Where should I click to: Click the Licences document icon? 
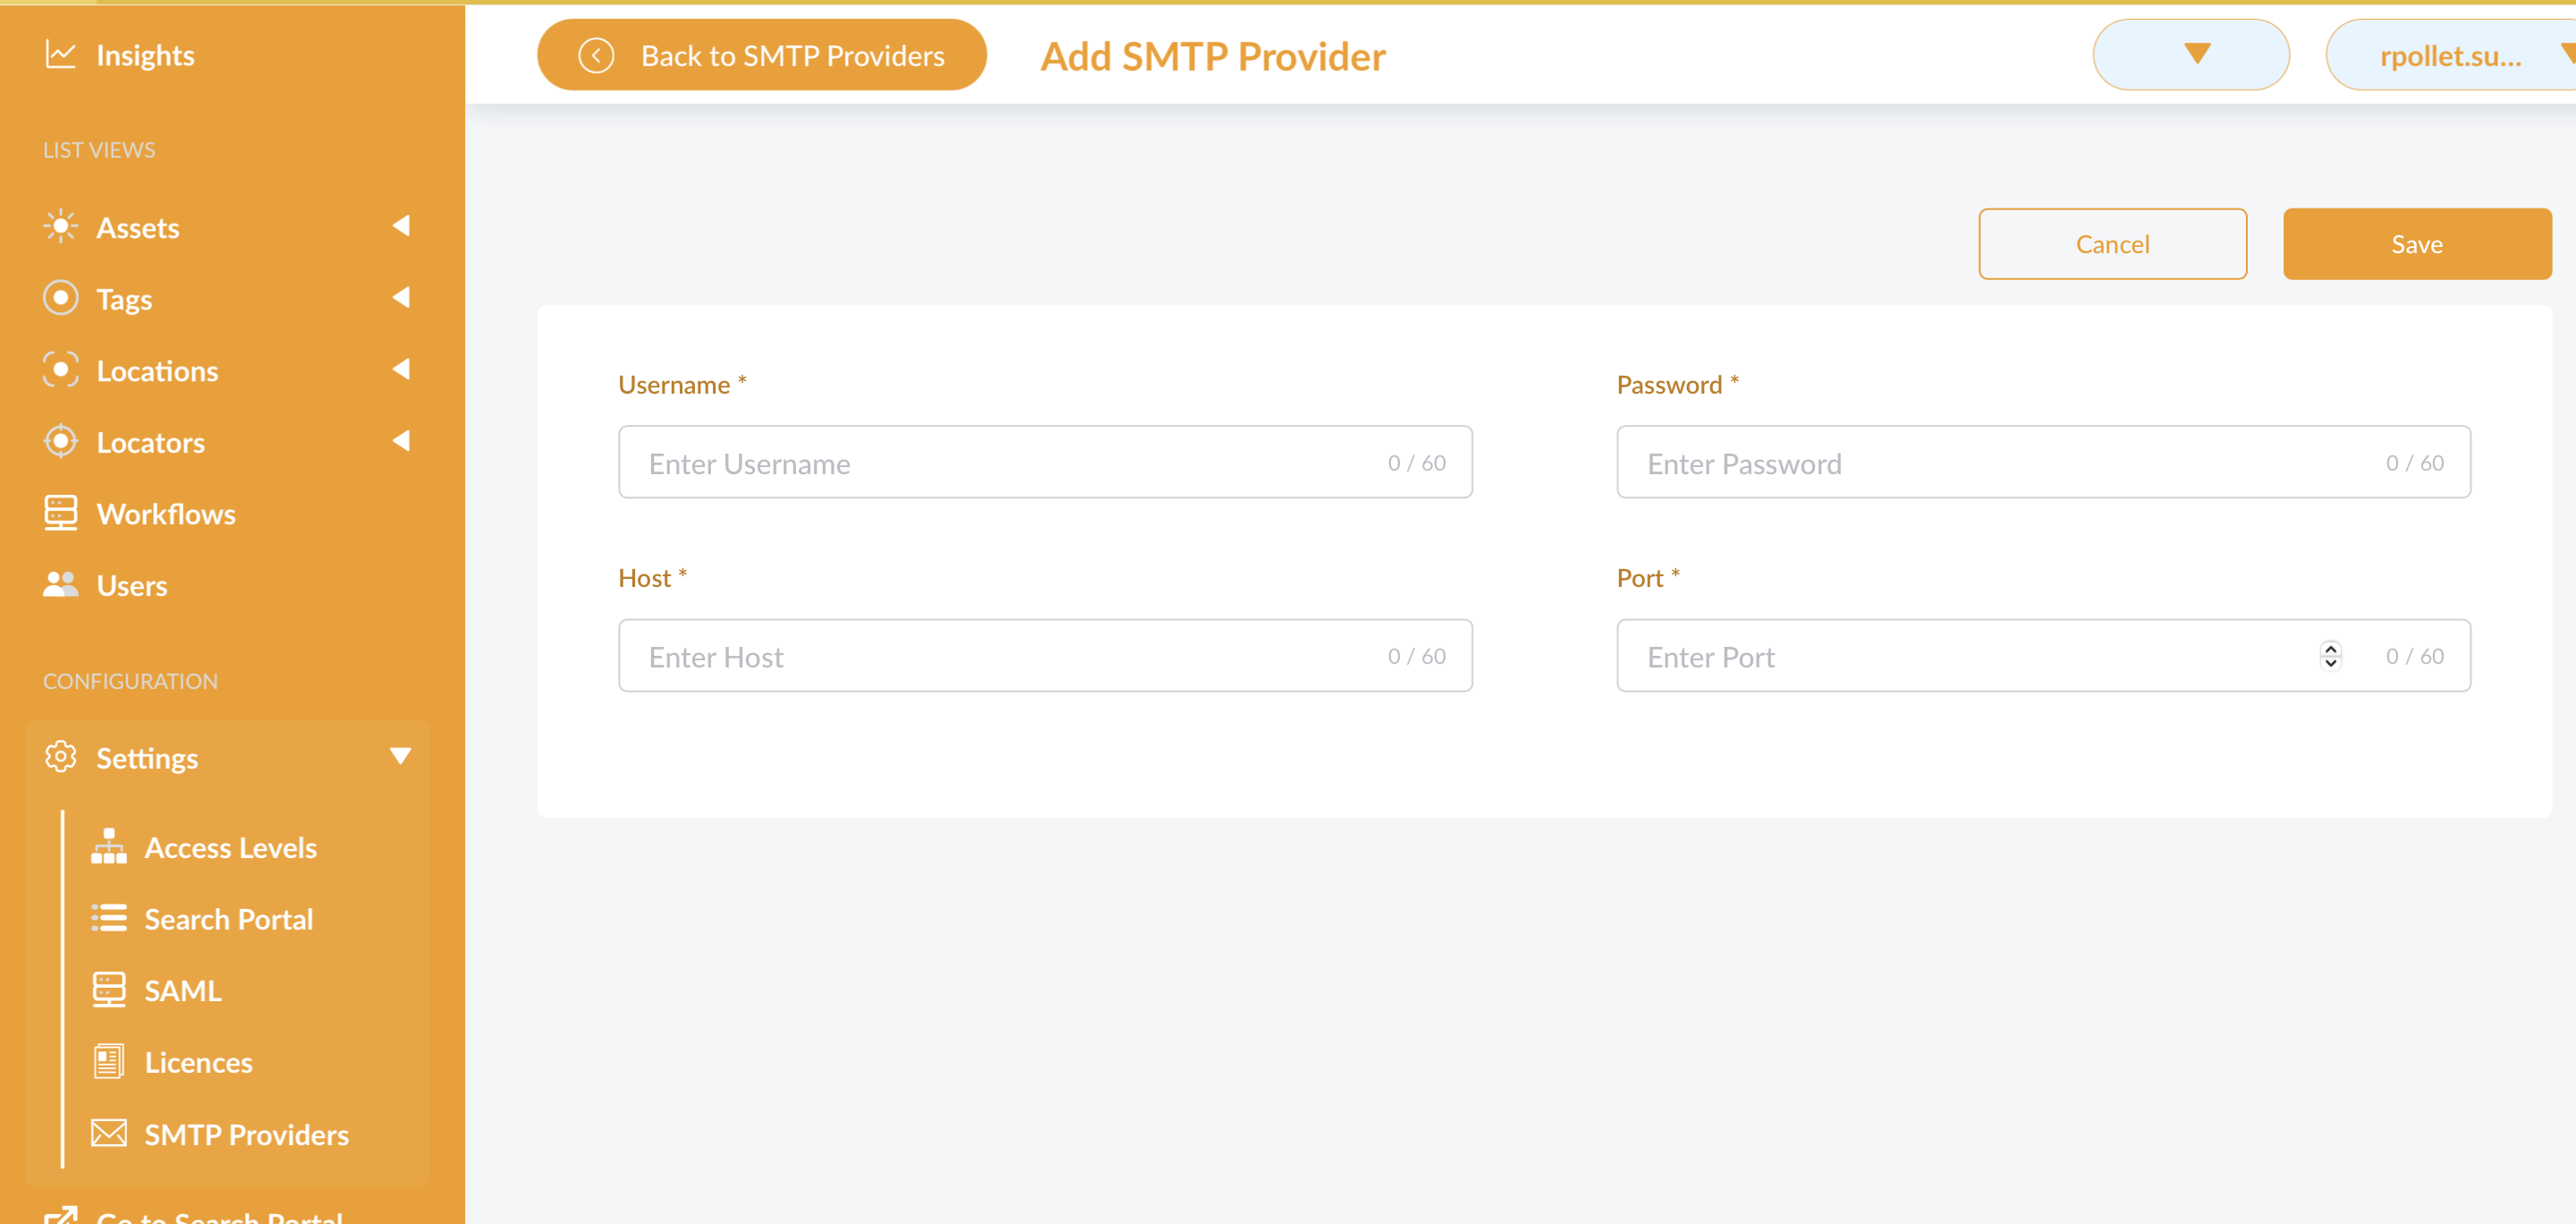(109, 1062)
